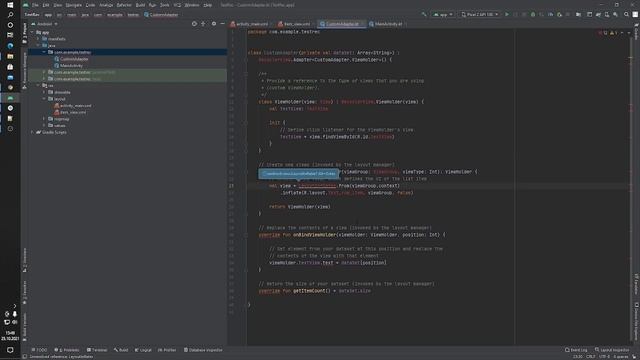Click Android Studio icon in taskbar

pos(10,98)
